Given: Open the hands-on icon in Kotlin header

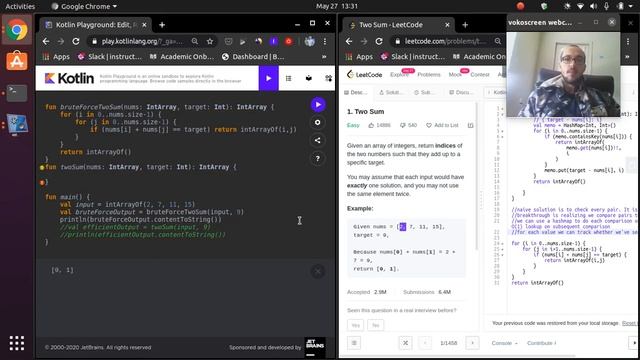Looking at the screenshot, I should [x=309, y=78].
